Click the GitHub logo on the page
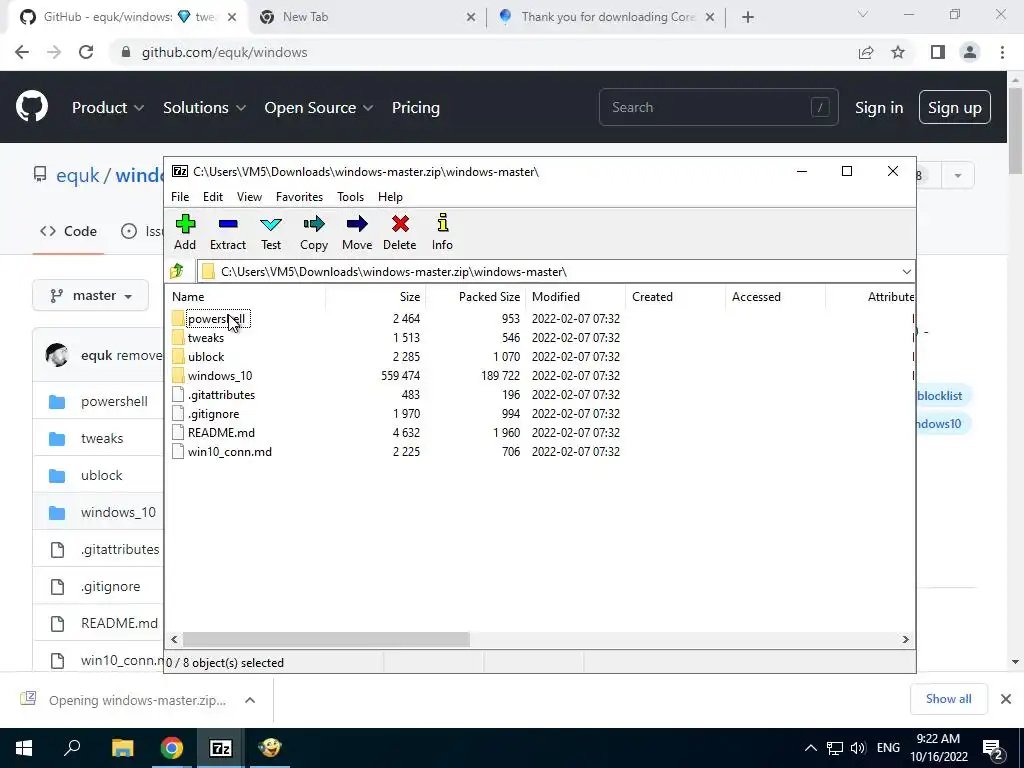This screenshot has height=768, width=1024. pos(31,107)
